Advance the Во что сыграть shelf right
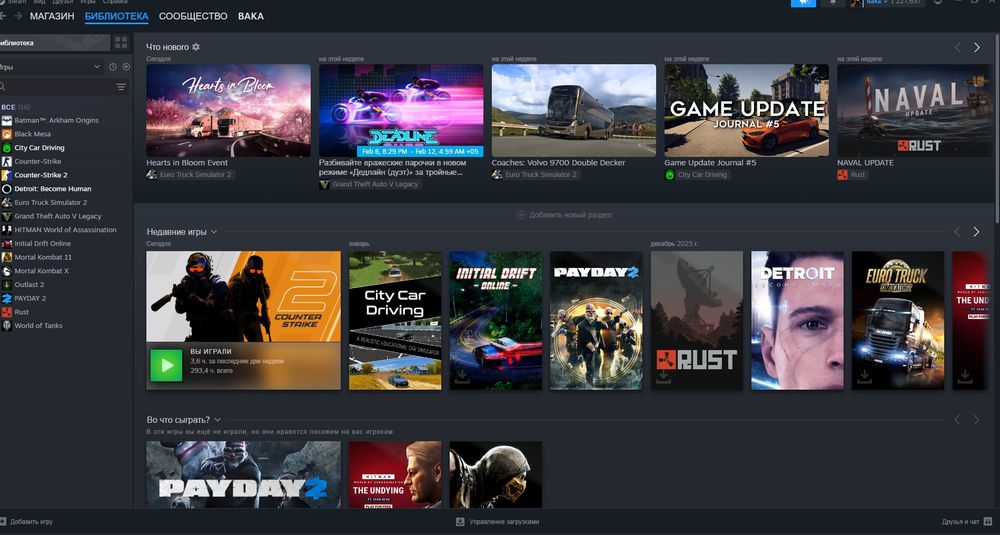This screenshot has height=535, width=1000. pos(976,420)
